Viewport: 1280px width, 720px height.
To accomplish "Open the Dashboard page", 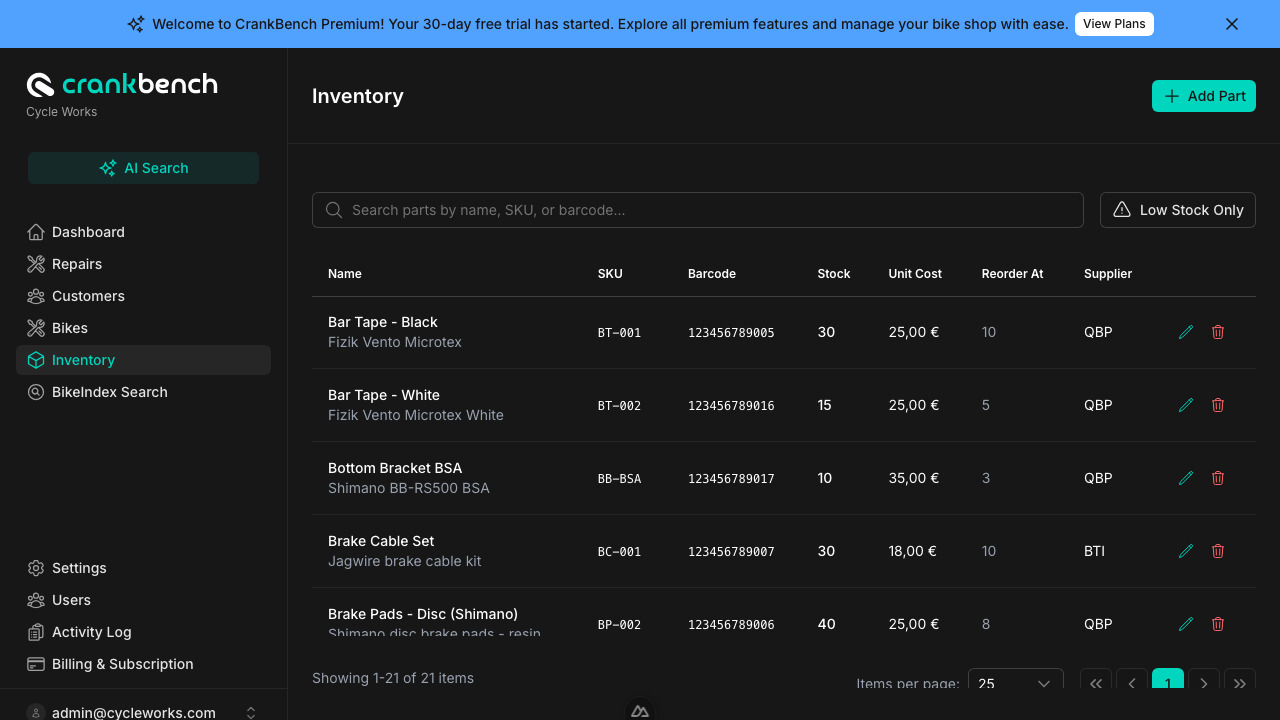I will [x=88, y=232].
